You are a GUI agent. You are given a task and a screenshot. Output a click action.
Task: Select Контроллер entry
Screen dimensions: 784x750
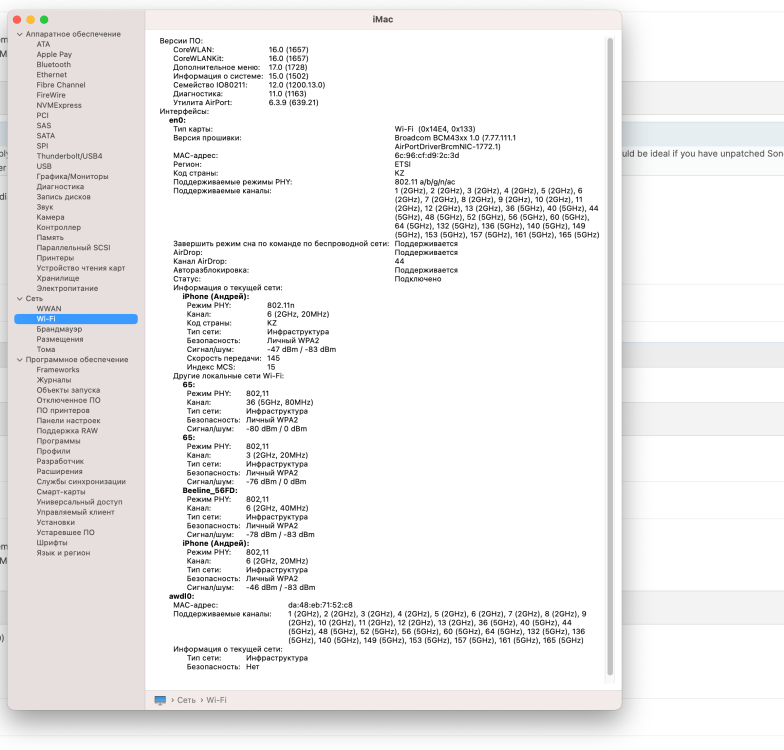click(x=58, y=228)
